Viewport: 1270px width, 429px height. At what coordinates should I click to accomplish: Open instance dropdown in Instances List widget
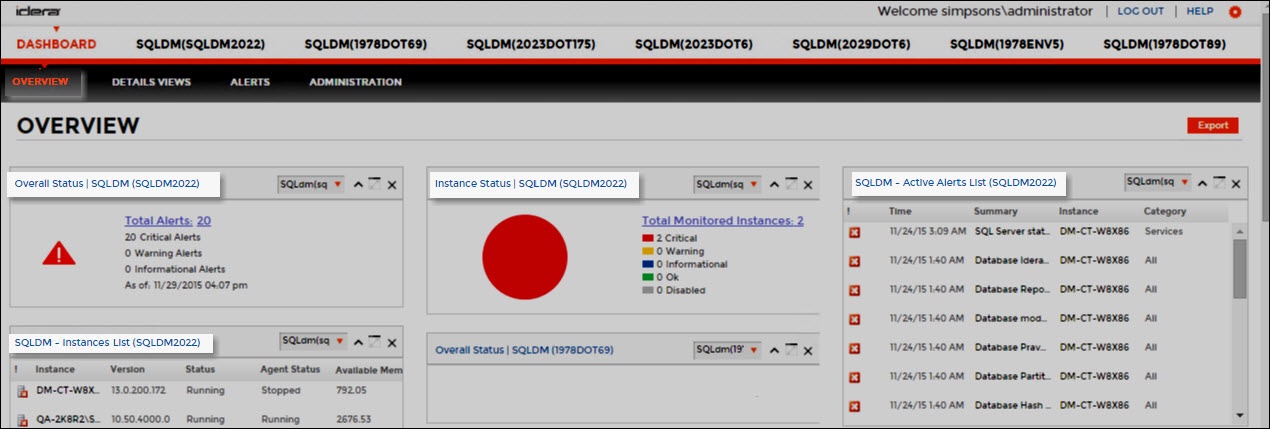point(312,341)
